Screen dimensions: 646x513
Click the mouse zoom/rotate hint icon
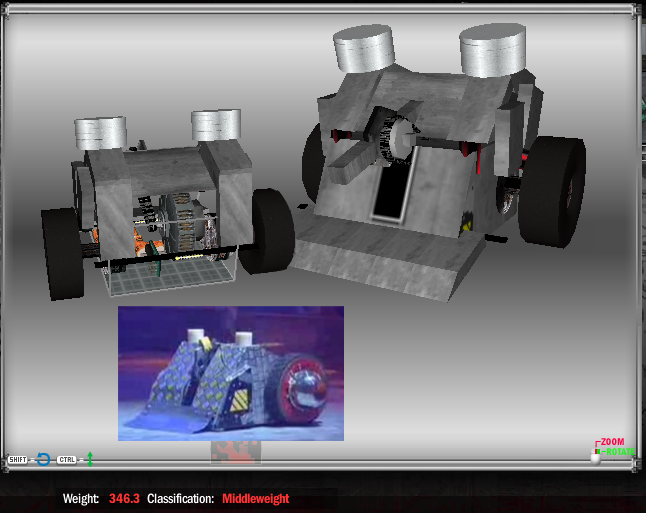(x=595, y=455)
